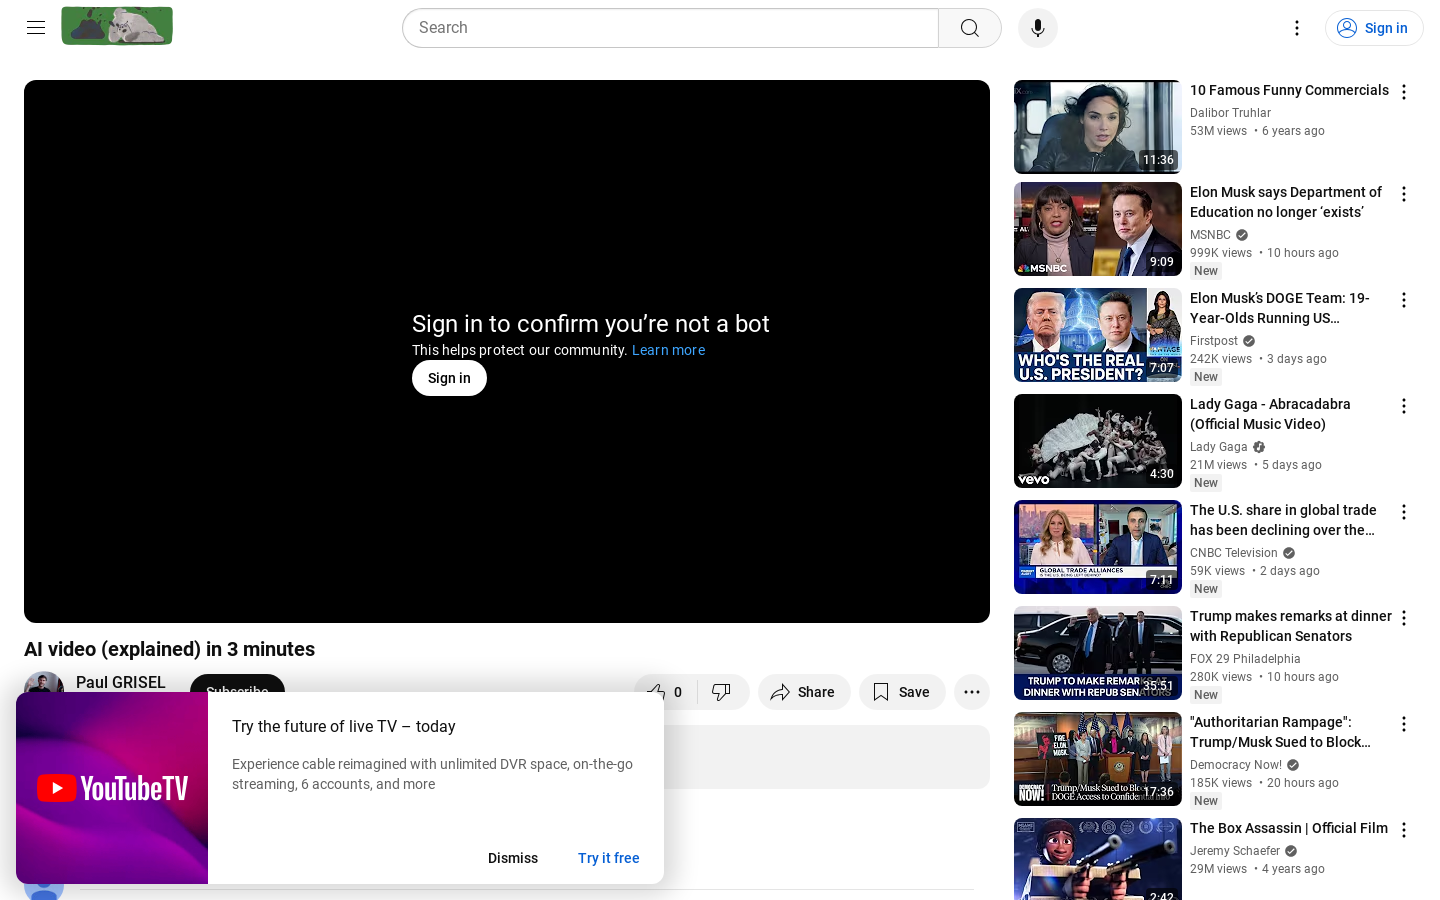
Task: Click the video title AI video explained
Action: 170,649
